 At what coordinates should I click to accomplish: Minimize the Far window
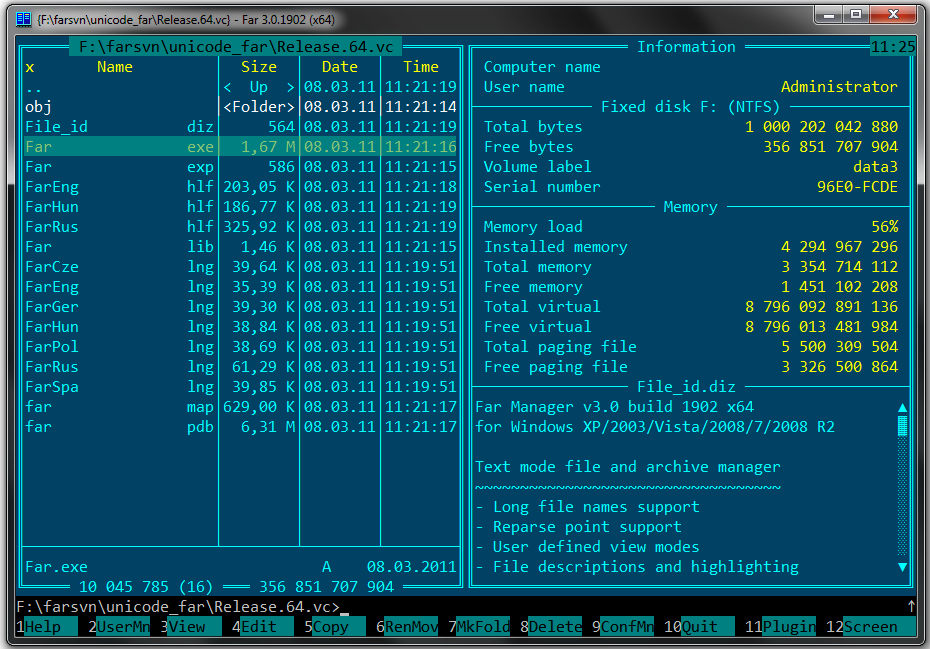(829, 14)
